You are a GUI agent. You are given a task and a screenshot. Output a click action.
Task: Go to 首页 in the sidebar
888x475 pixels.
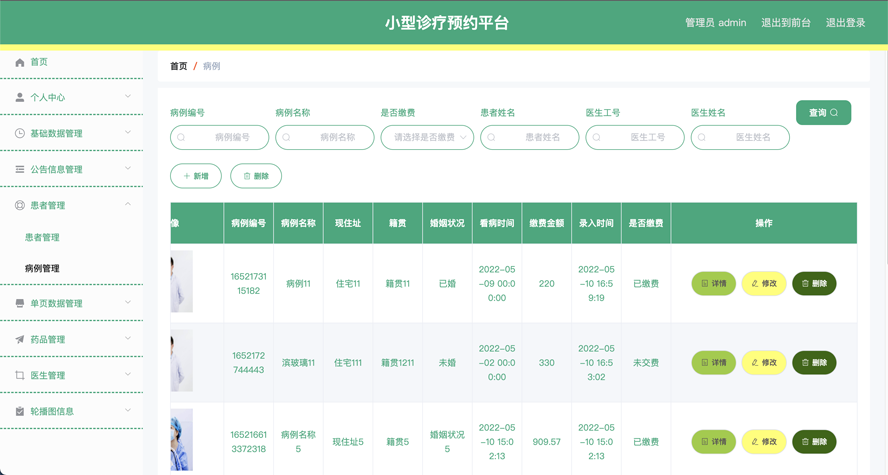point(39,62)
